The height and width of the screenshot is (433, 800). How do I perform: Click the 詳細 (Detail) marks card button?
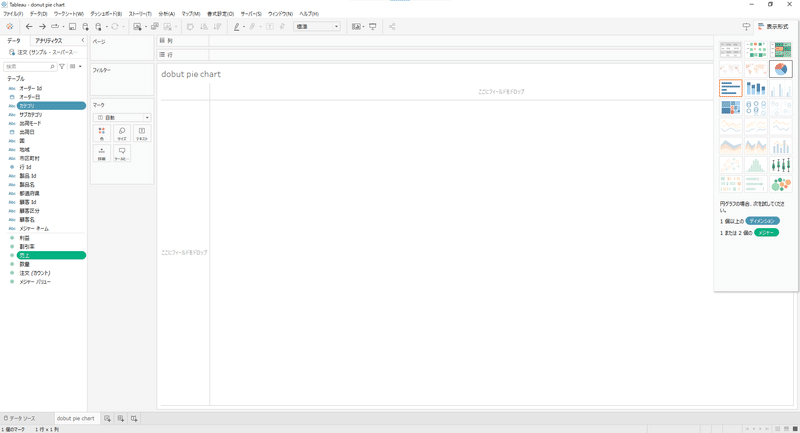[102, 154]
